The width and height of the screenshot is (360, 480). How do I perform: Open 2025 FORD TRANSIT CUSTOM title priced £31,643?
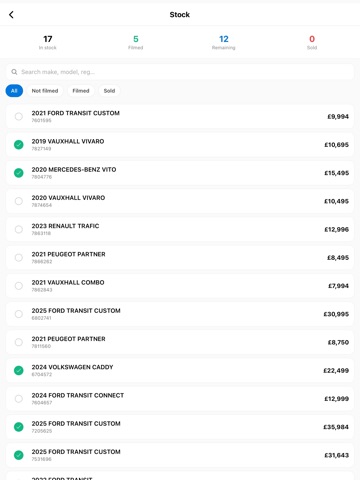pos(76,452)
